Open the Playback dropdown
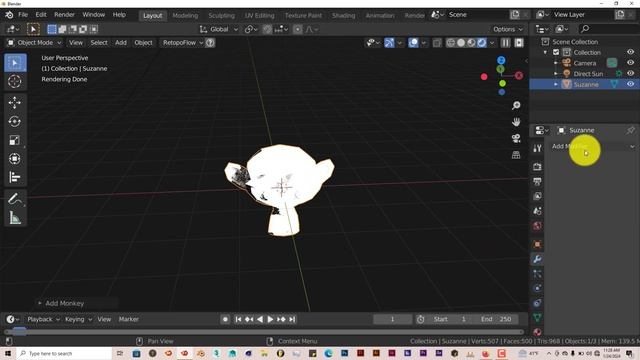This screenshot has width=640, height=360. [x=43, y=319]
